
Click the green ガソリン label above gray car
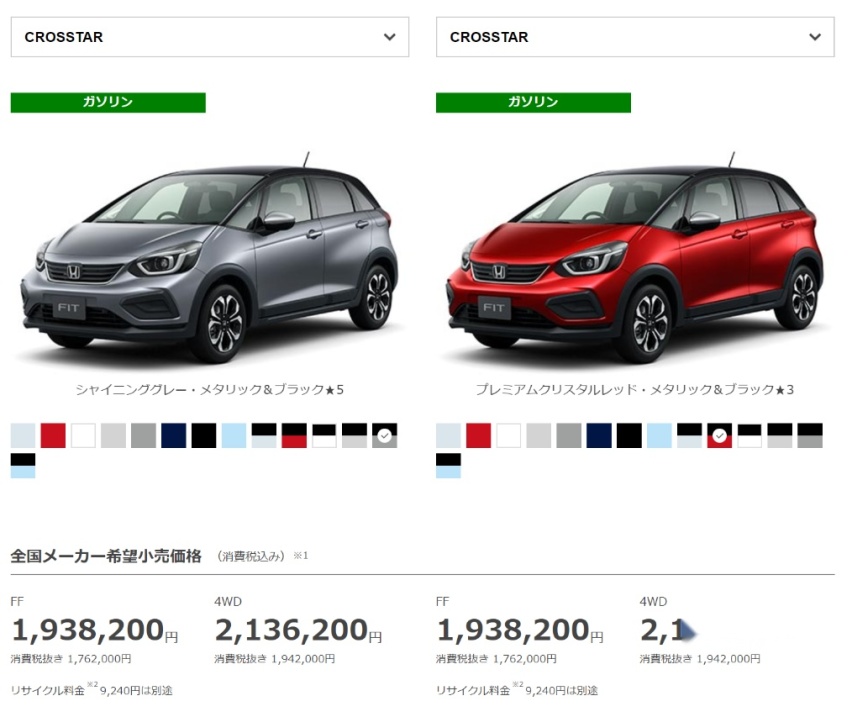pos(108,103)
